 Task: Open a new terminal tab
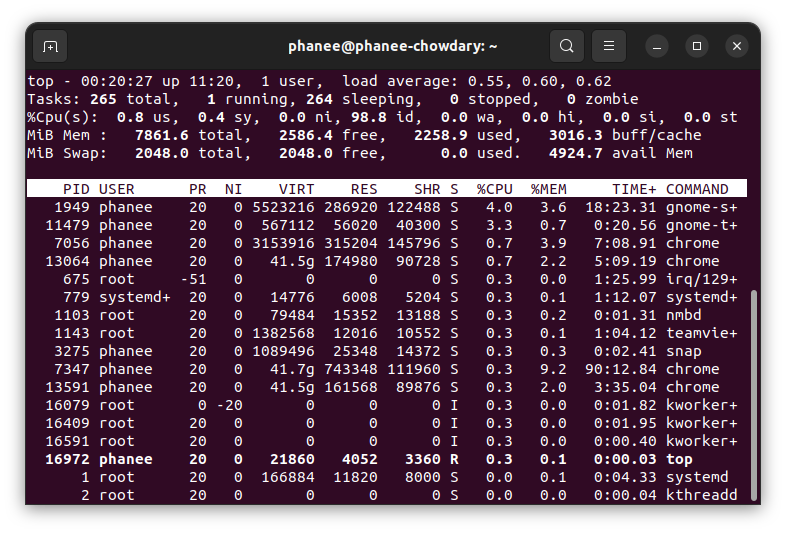[50, 47]
